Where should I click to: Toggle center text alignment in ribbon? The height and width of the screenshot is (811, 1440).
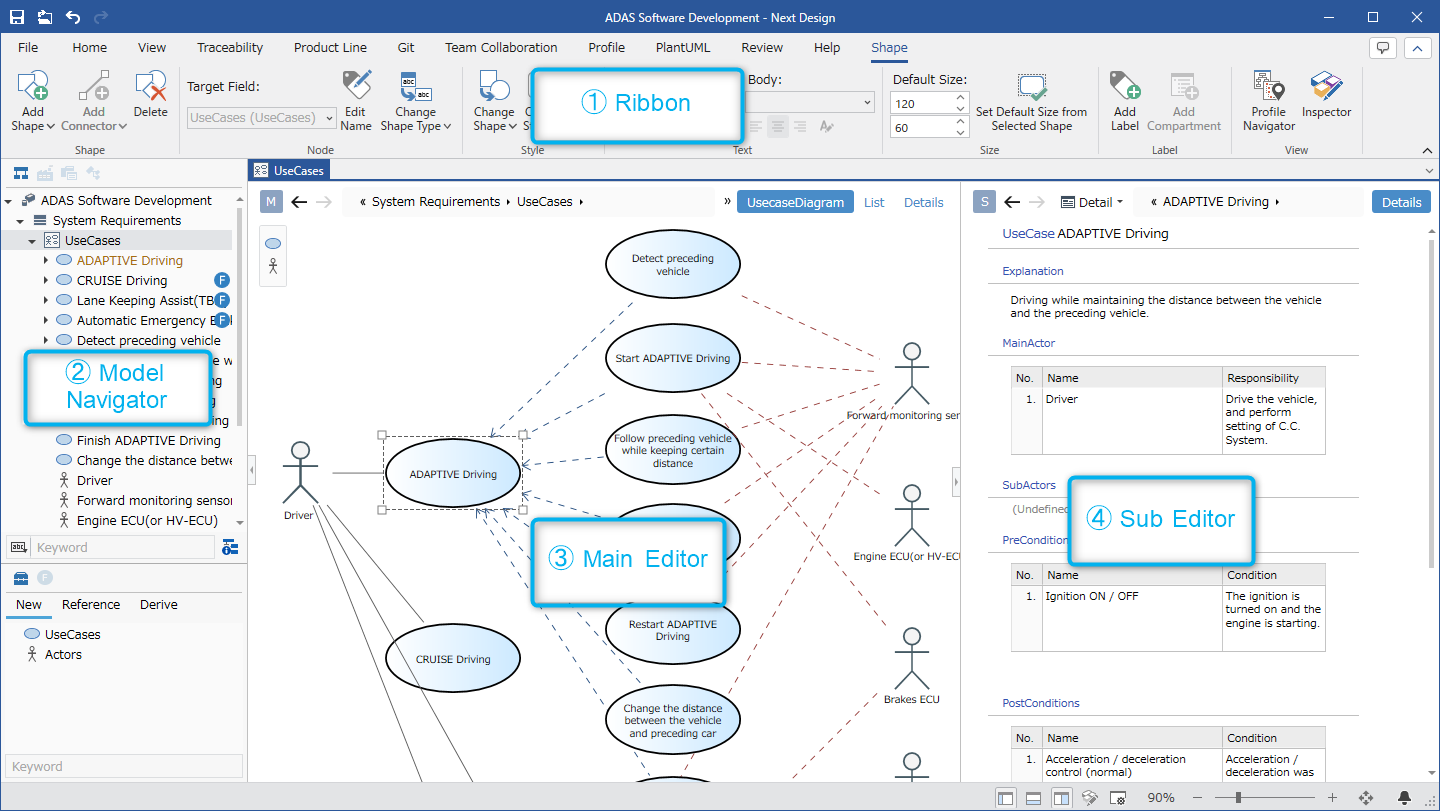pos(777,127)
